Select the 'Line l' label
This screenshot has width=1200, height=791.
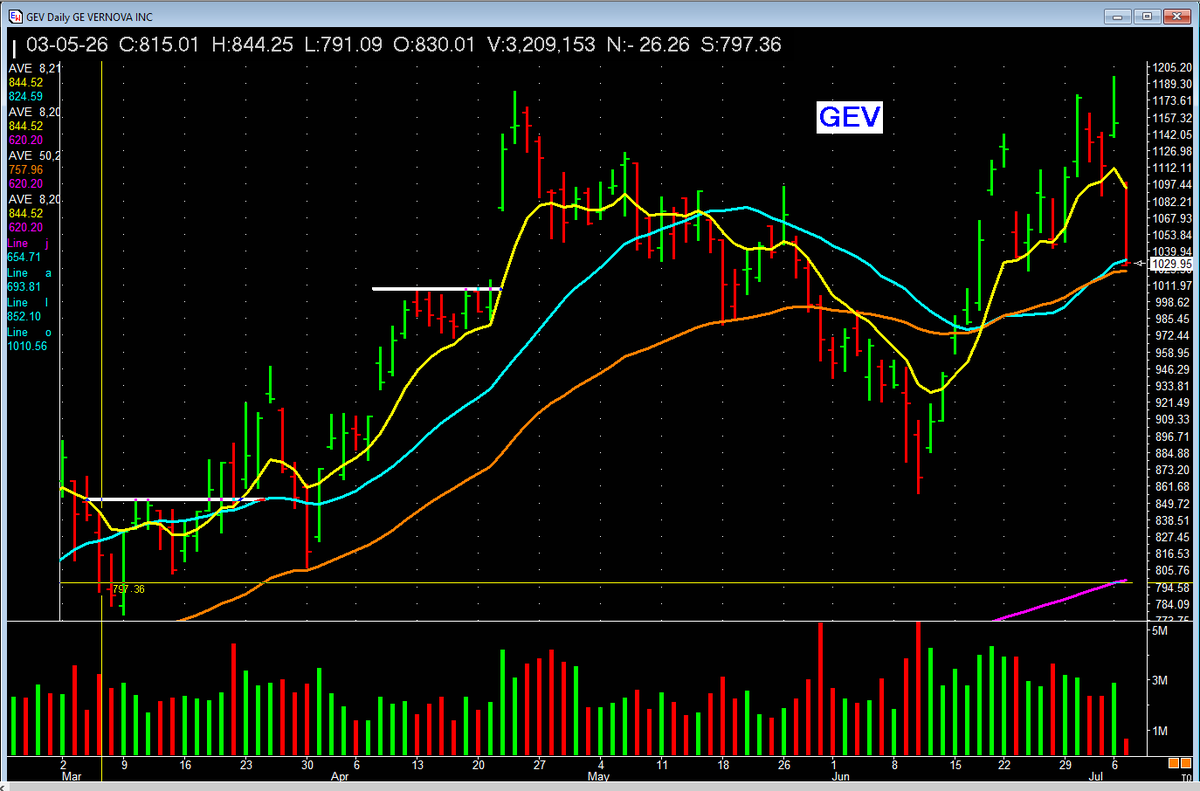point(28,301)
